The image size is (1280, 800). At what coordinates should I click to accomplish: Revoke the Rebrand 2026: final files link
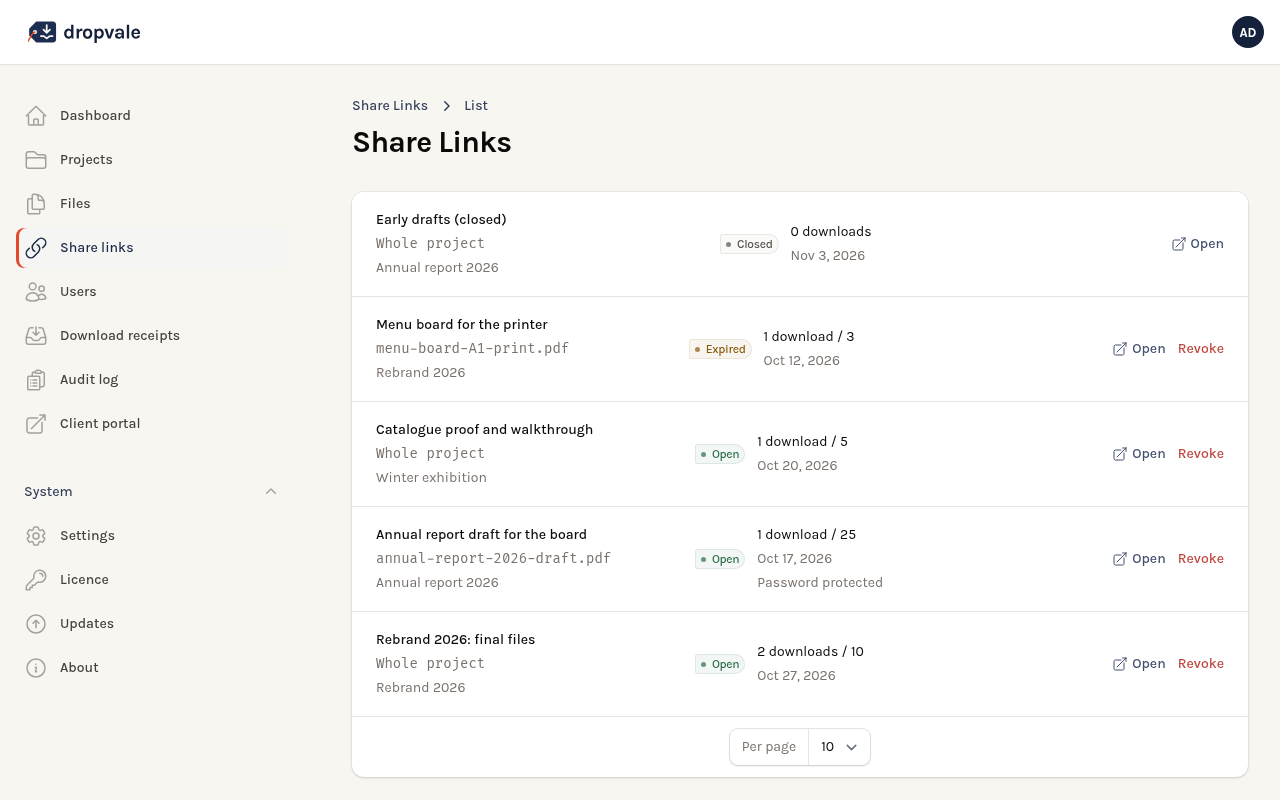click(x=1201, y=664)
